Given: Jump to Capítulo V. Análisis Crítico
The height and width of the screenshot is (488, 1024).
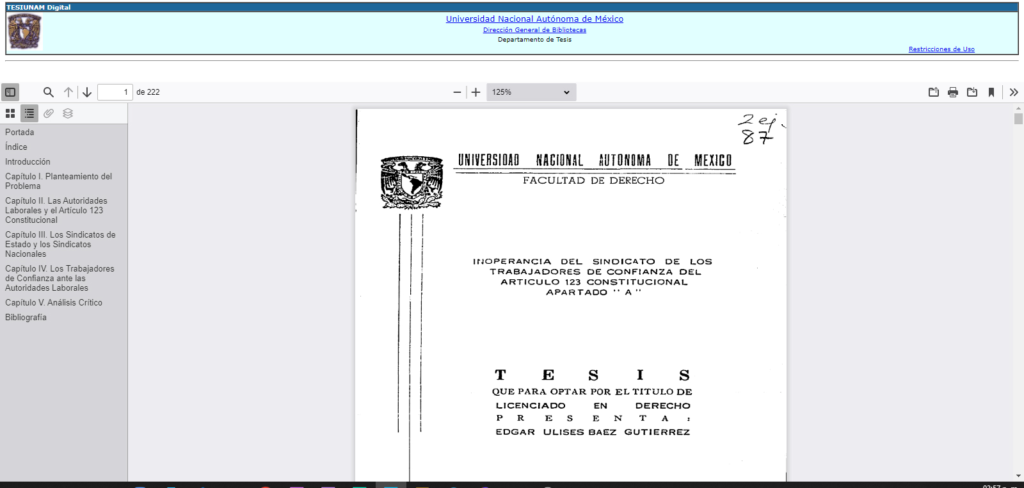Looking at the screenshot, I should coord(53,302).
